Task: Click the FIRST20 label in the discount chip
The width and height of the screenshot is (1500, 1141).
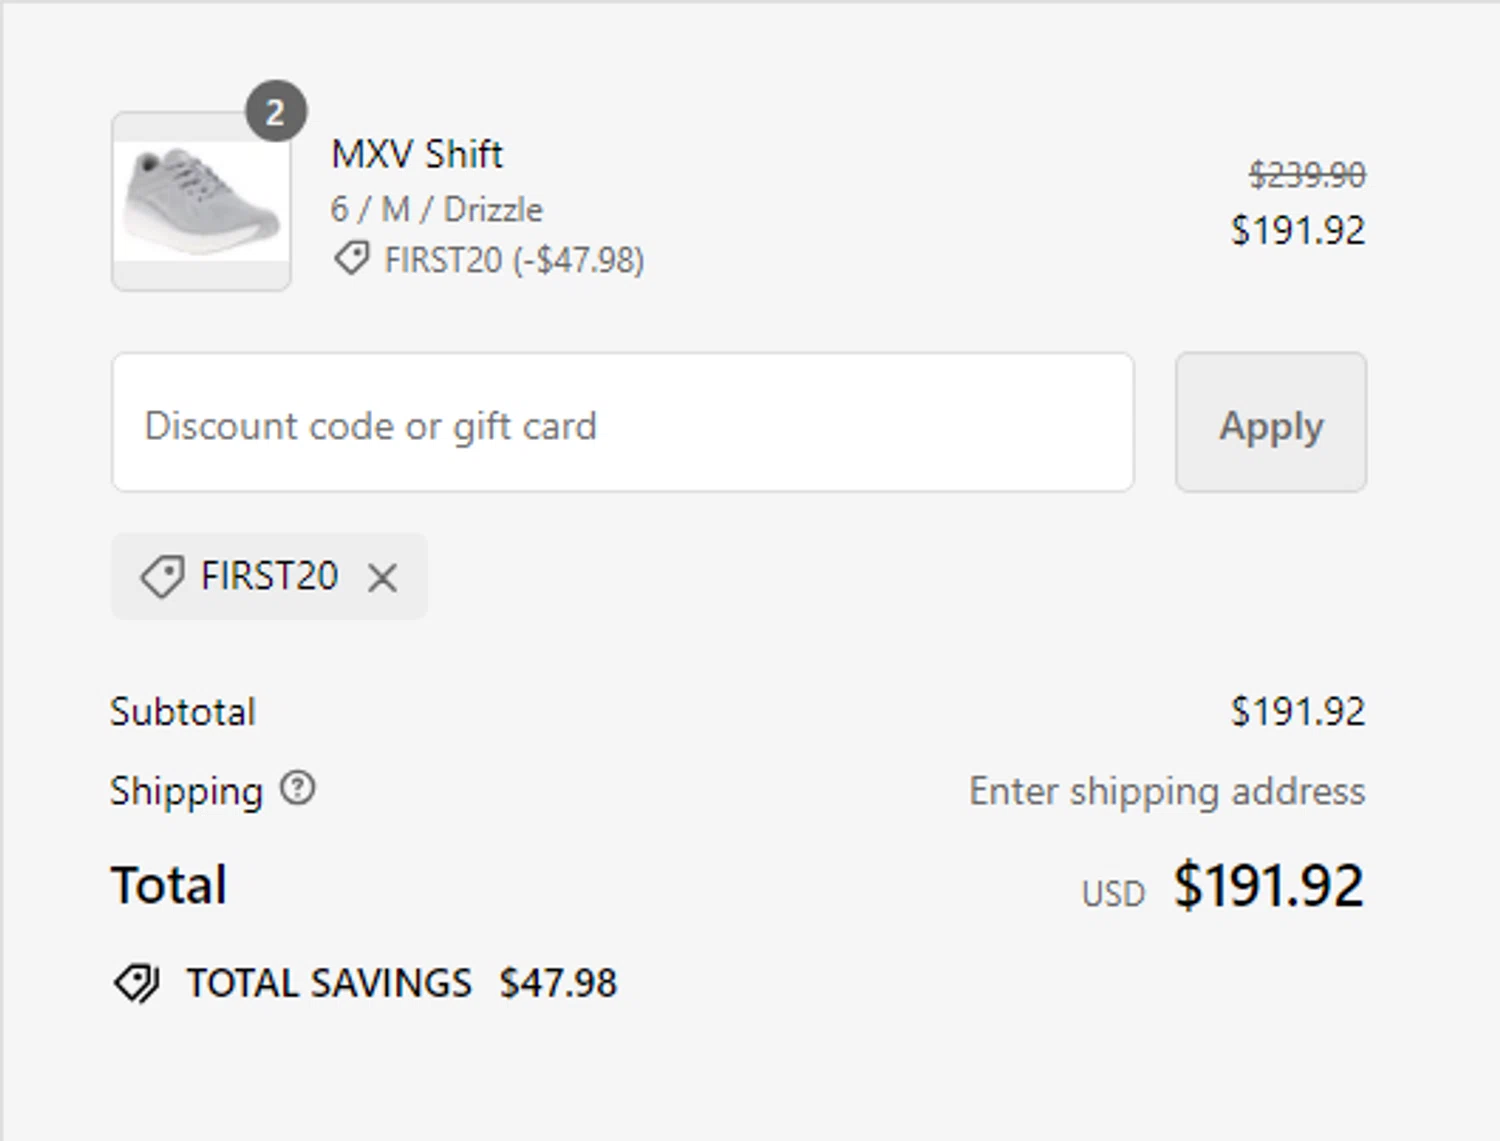Action: 269,576
